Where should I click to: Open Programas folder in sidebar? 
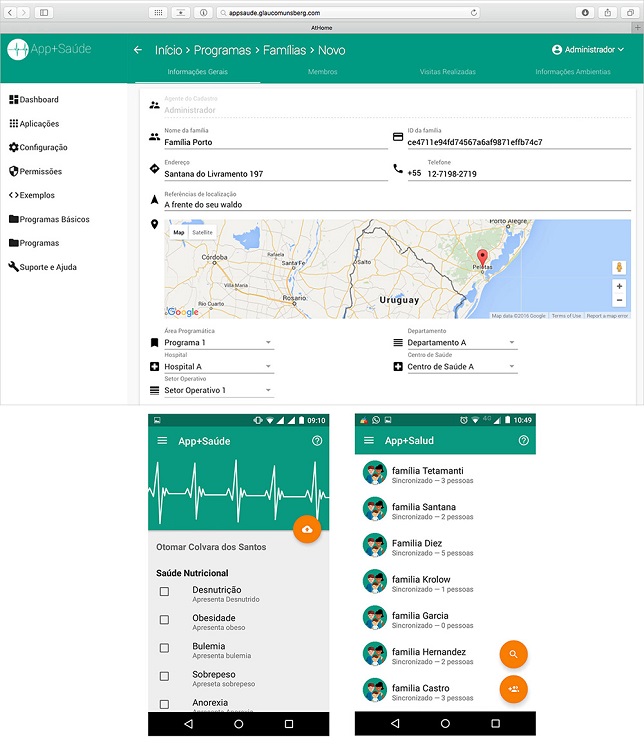[34, 243]
